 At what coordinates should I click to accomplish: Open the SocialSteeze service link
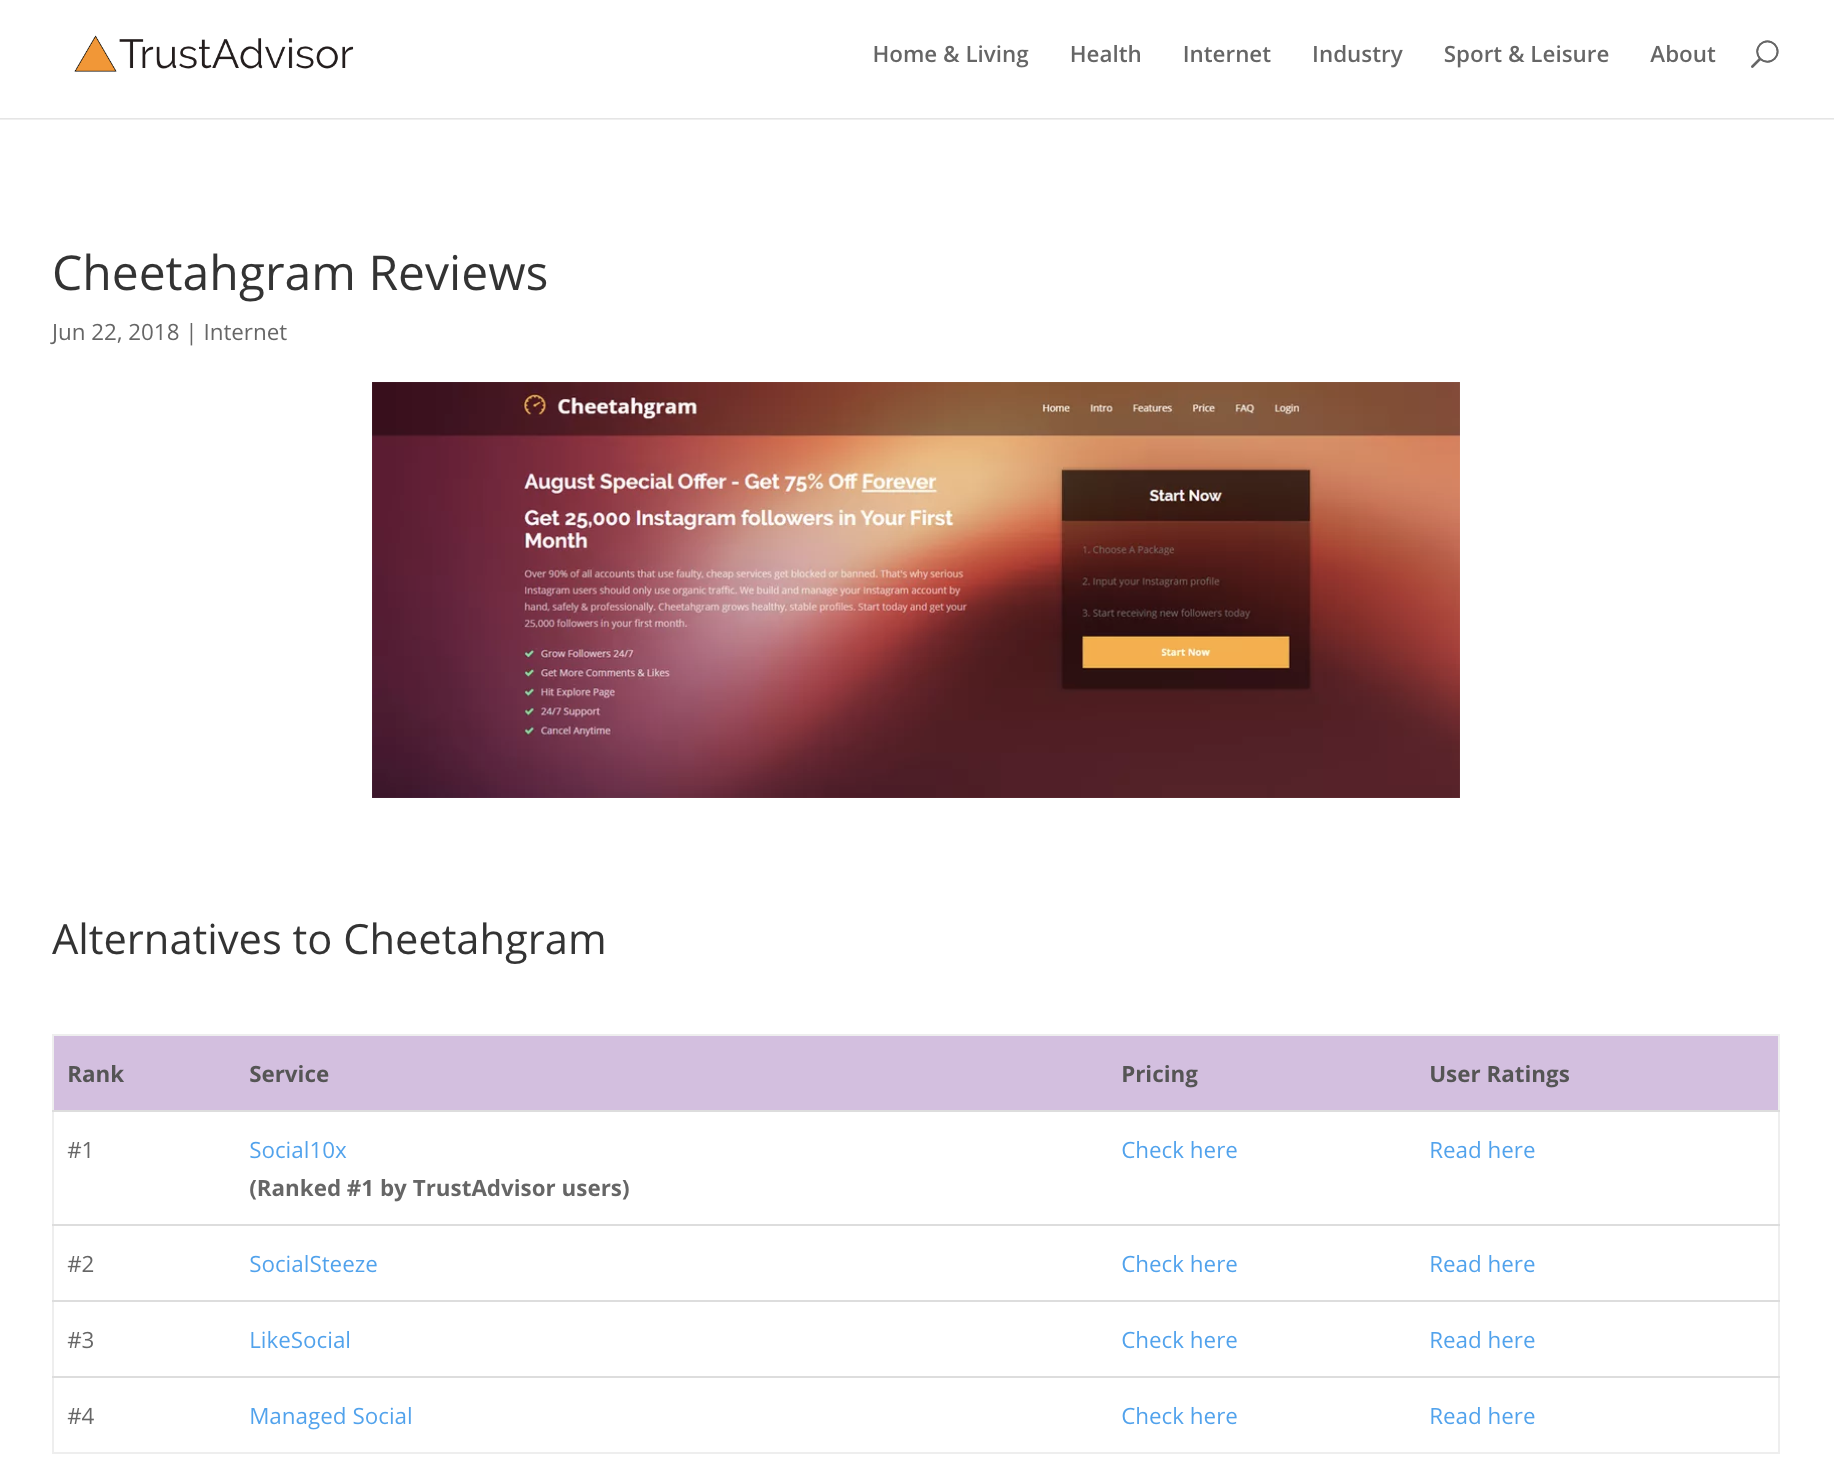(313, 1264)
